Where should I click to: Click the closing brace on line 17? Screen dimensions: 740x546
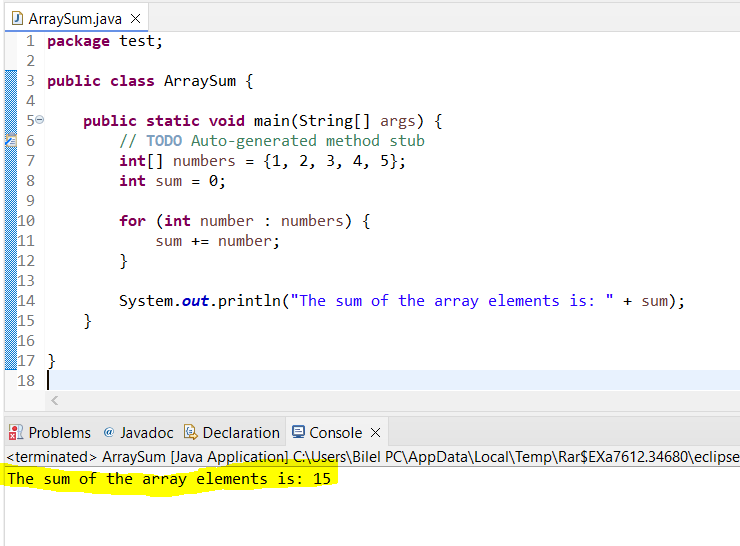[51, 361]
